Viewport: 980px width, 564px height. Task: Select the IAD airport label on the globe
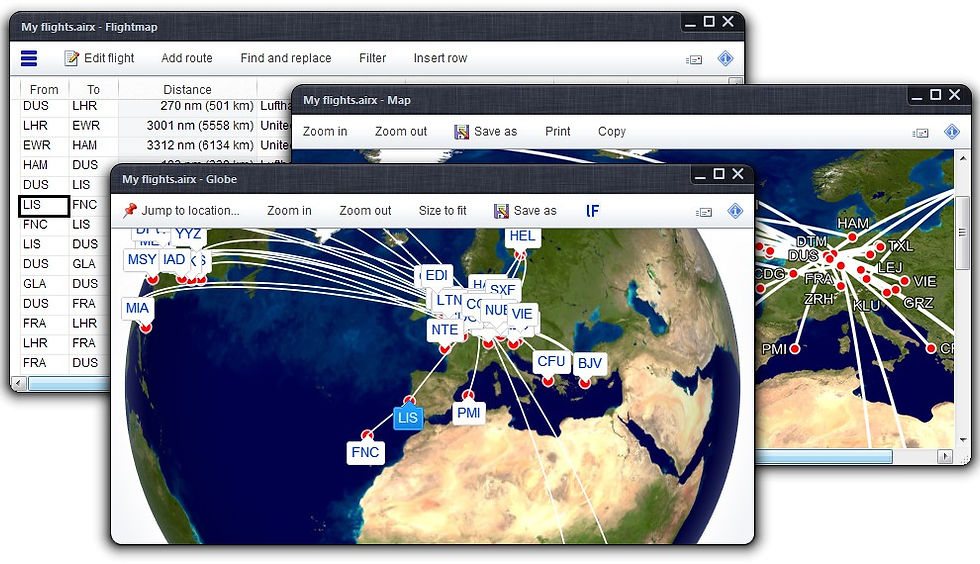pyautogui.click(x=174, y=259)
